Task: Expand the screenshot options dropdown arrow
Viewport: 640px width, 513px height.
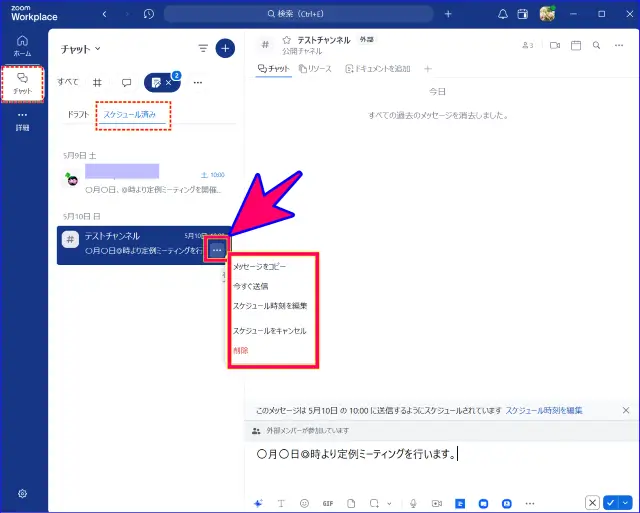Action: click(x=389, y=504)
